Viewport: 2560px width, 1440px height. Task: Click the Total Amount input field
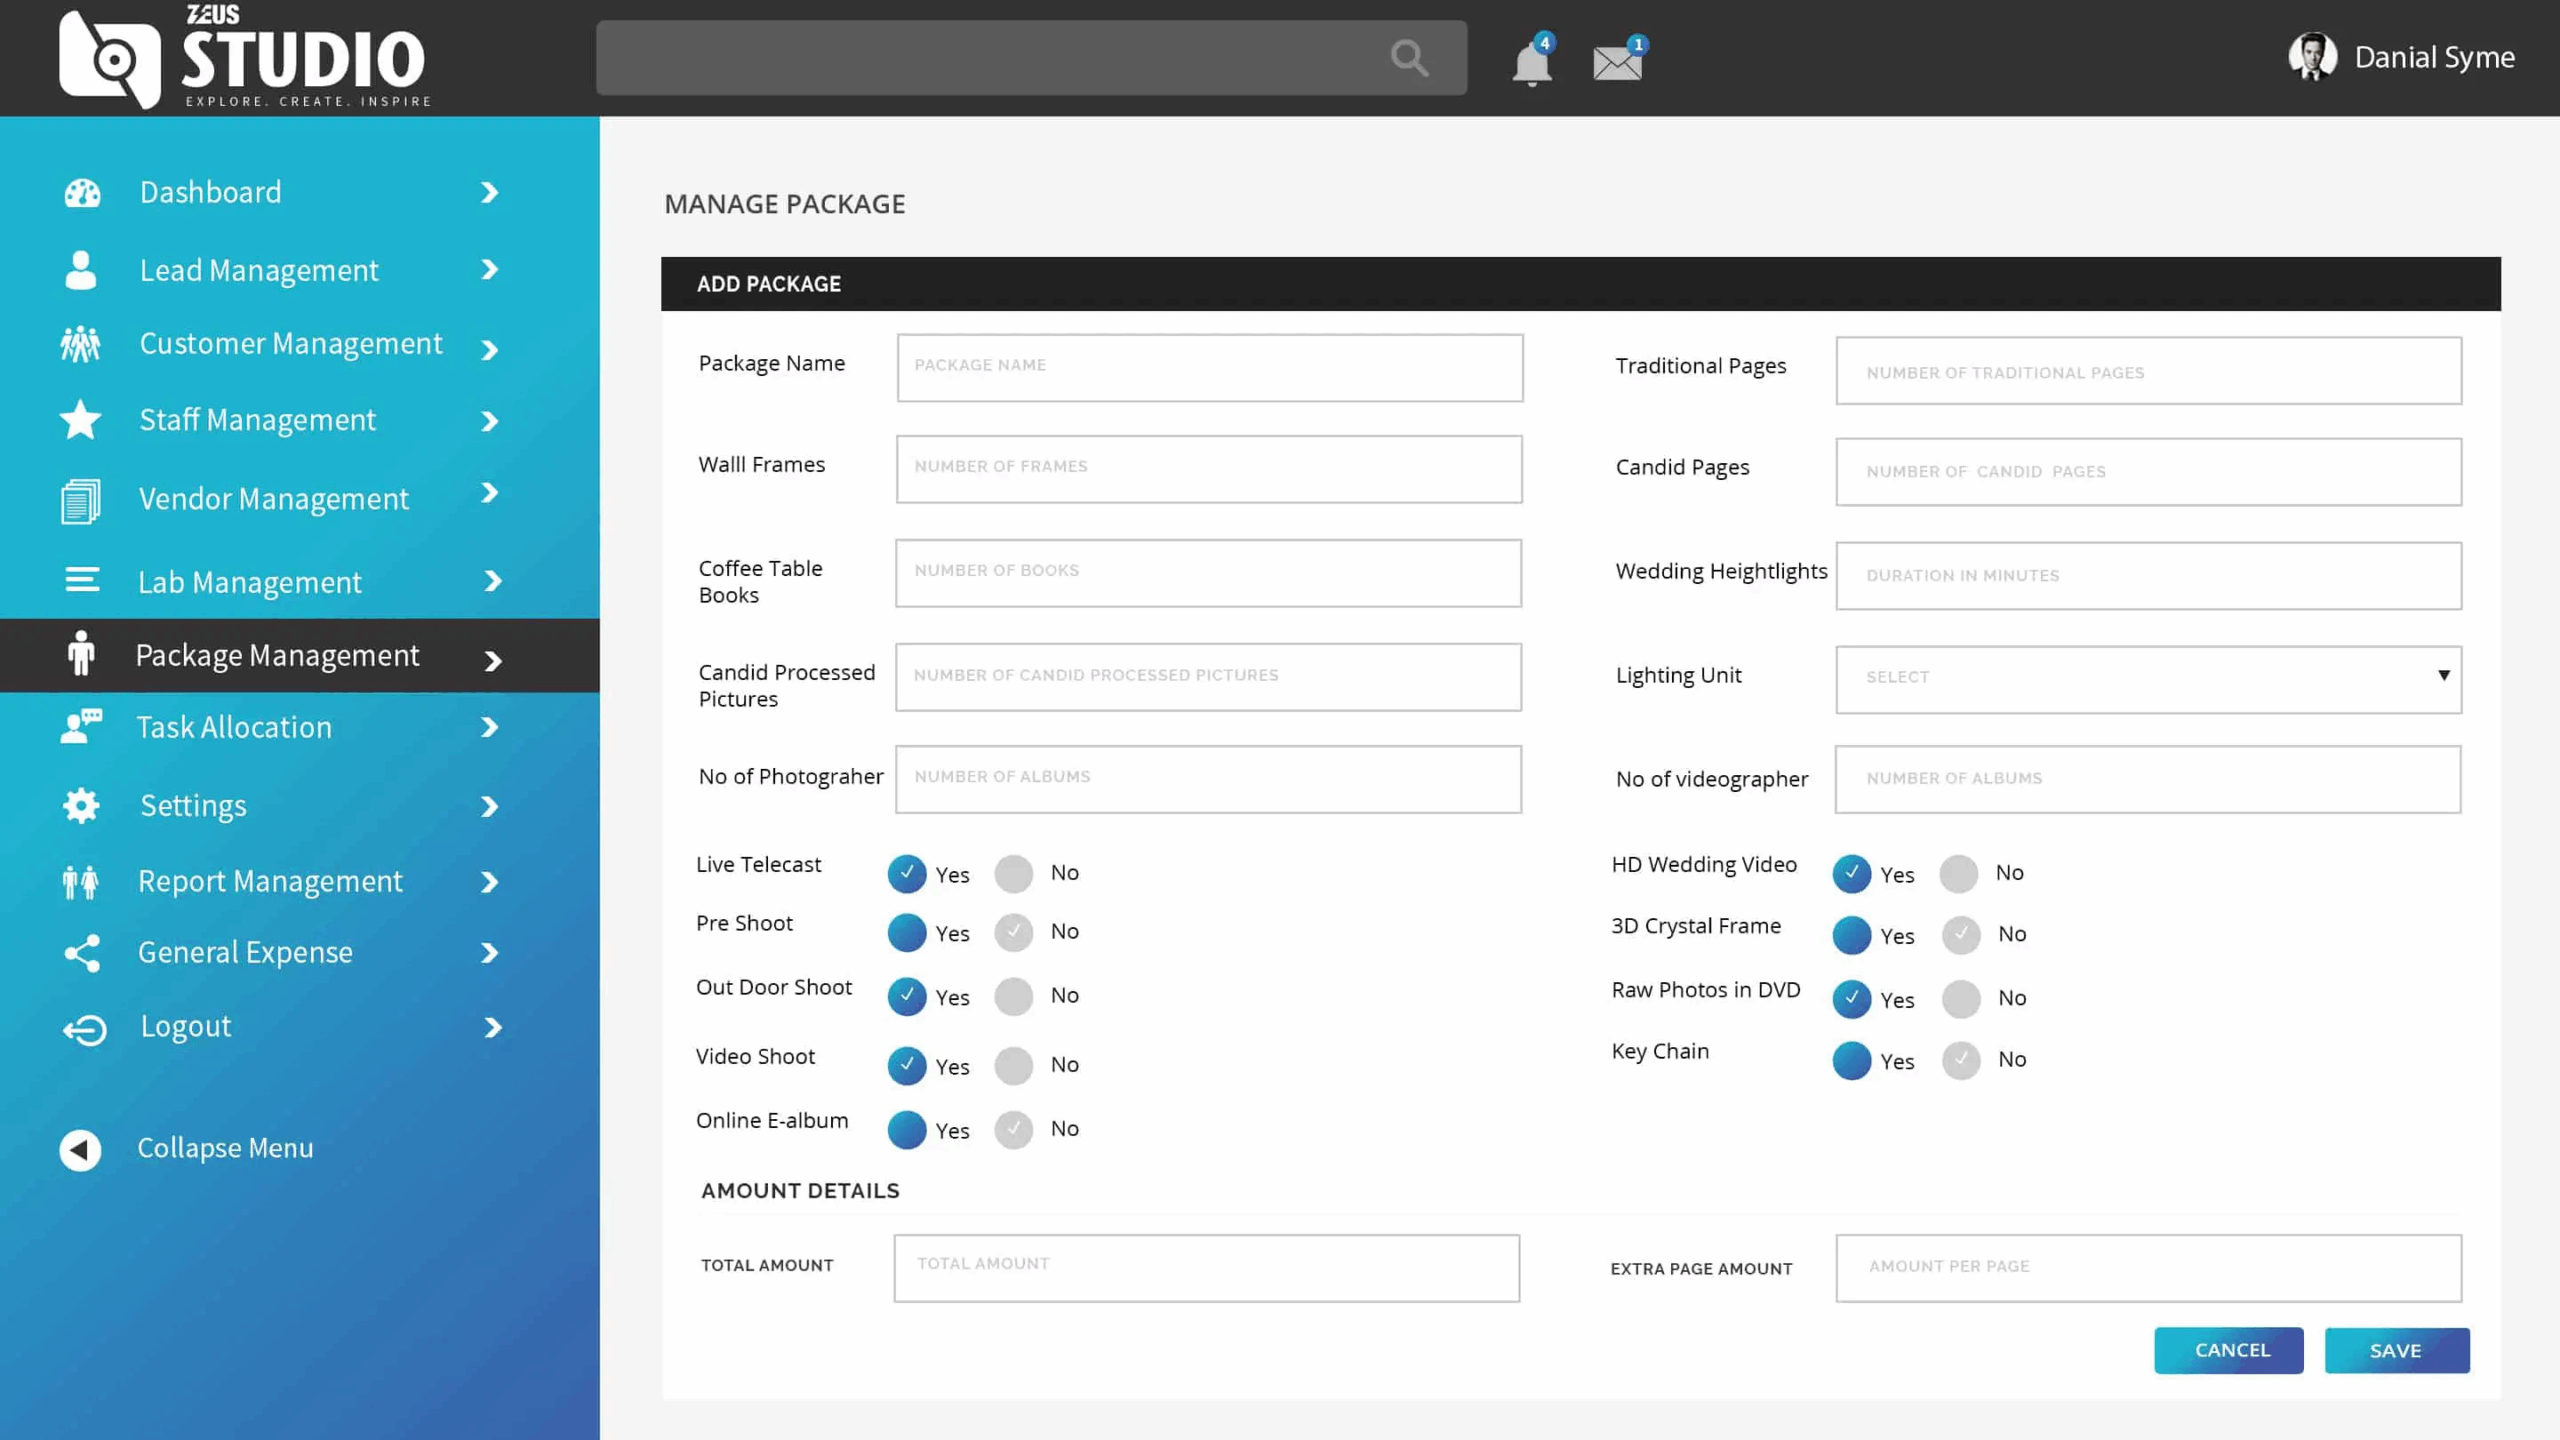(x=1206, y=1268)
